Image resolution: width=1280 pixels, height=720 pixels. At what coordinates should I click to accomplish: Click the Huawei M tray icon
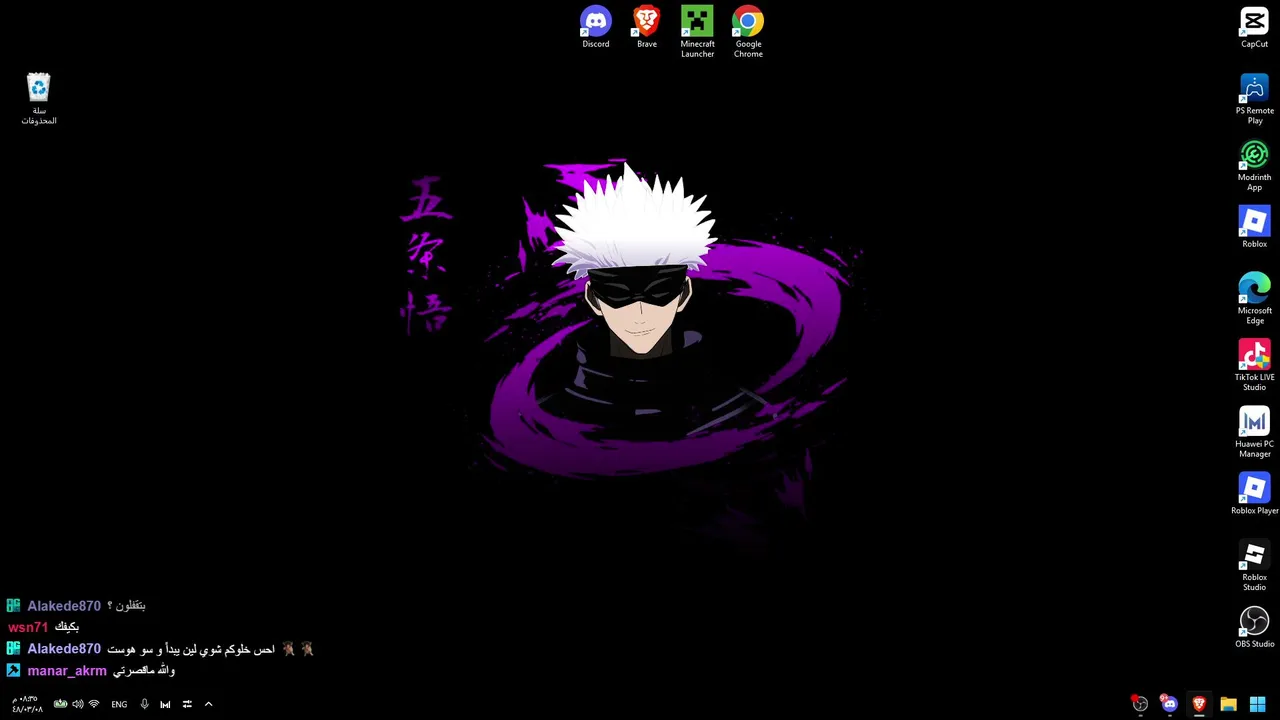[x=165, y=704]
